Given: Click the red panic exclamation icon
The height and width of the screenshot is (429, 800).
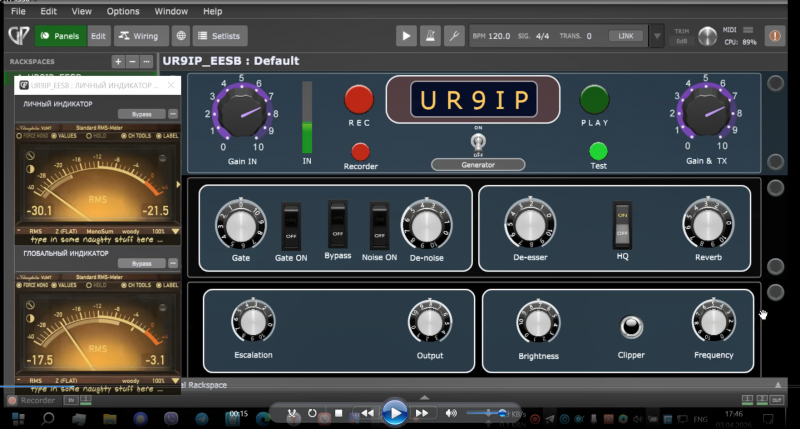Looking at the screenshot, I should [774, 36].
